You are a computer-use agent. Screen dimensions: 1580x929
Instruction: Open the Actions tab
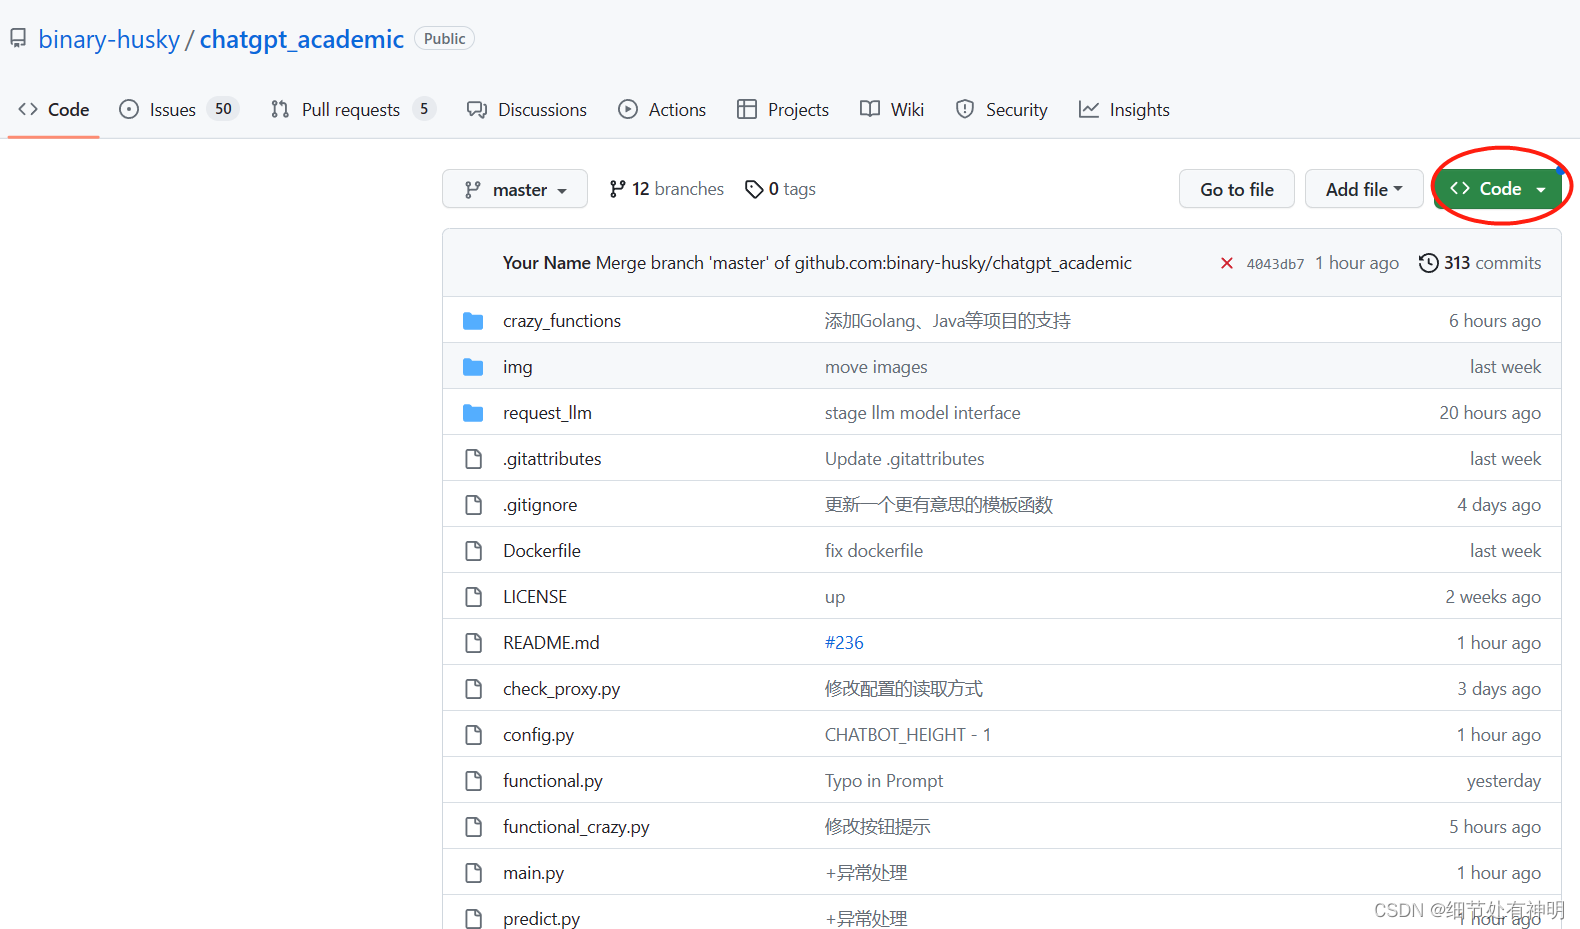pos(662,109)
